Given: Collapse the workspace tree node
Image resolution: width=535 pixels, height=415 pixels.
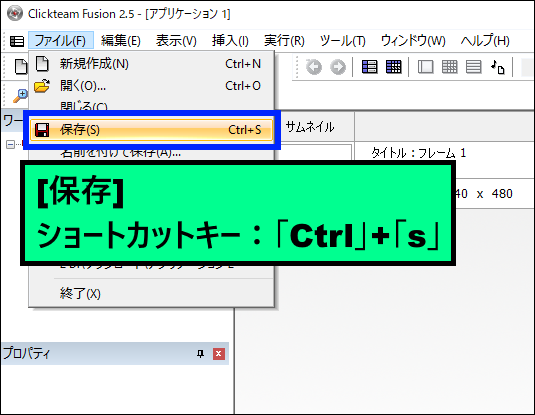Looking at the screenshot, I should [10, 145].
